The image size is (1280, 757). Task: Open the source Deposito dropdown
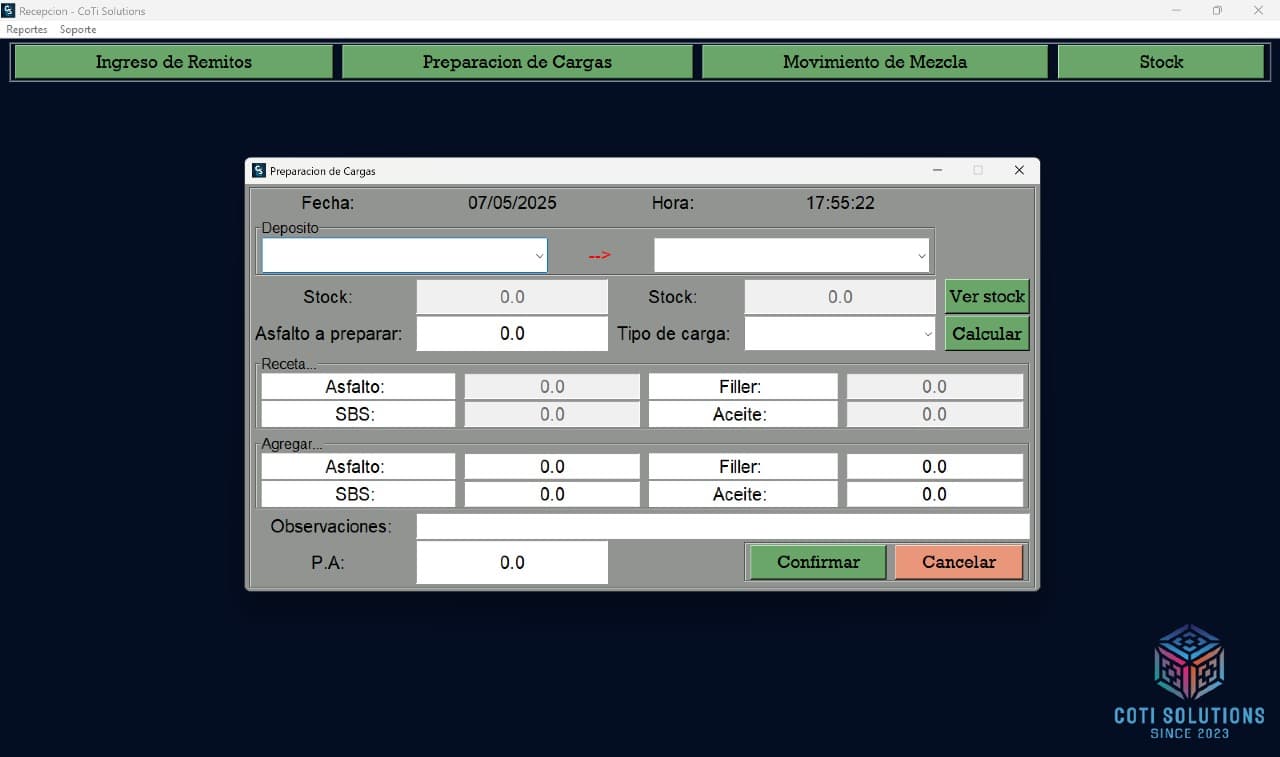[404, 256]
